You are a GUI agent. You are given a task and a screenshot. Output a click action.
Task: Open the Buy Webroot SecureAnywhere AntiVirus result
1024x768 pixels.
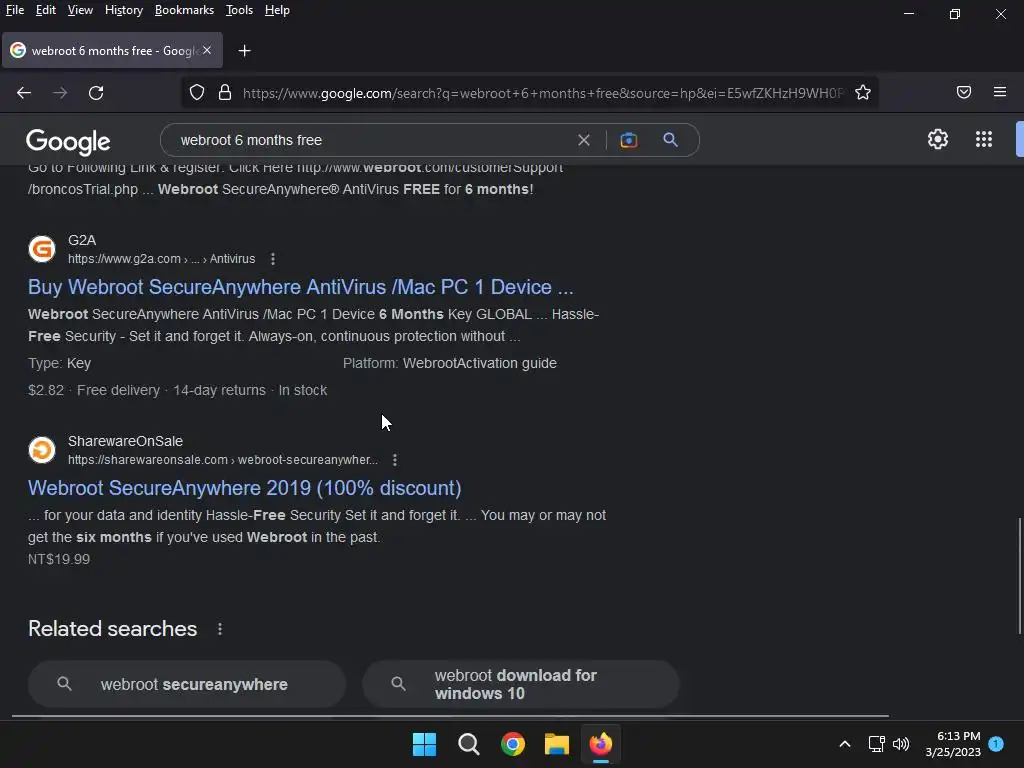(300, 287)
